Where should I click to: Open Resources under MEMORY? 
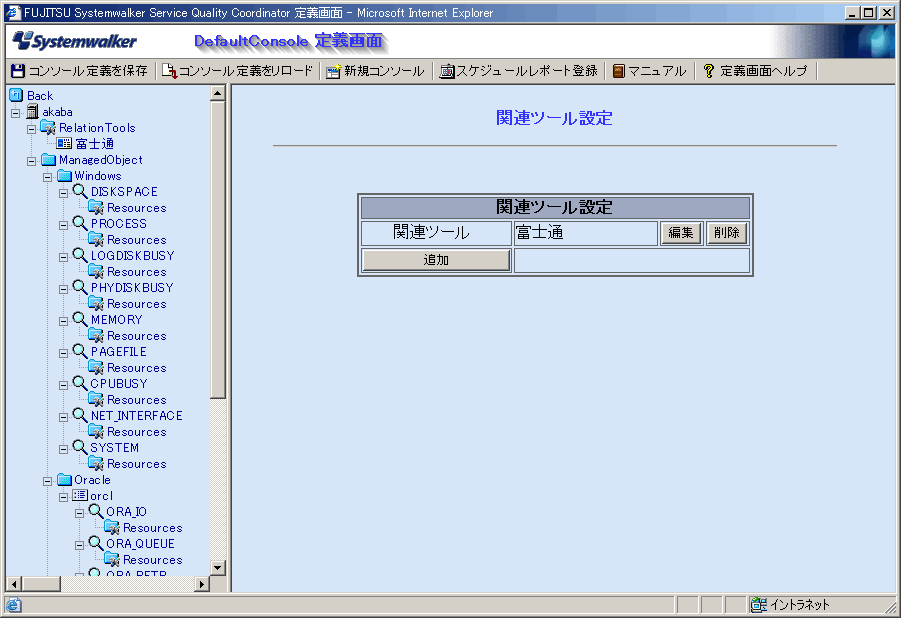coord(137,336)
